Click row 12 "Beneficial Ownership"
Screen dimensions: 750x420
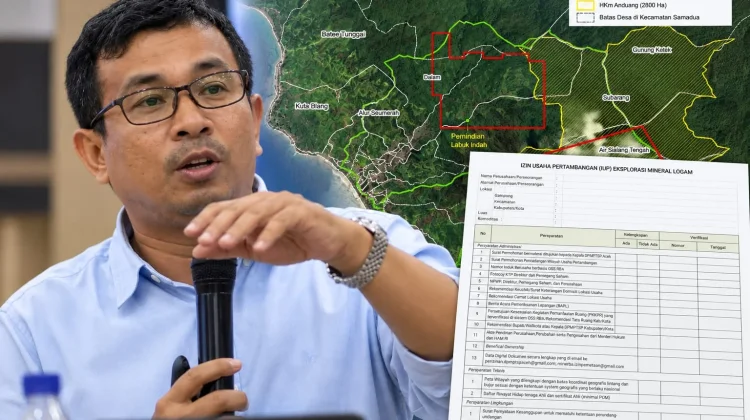[x=504, y=346]
